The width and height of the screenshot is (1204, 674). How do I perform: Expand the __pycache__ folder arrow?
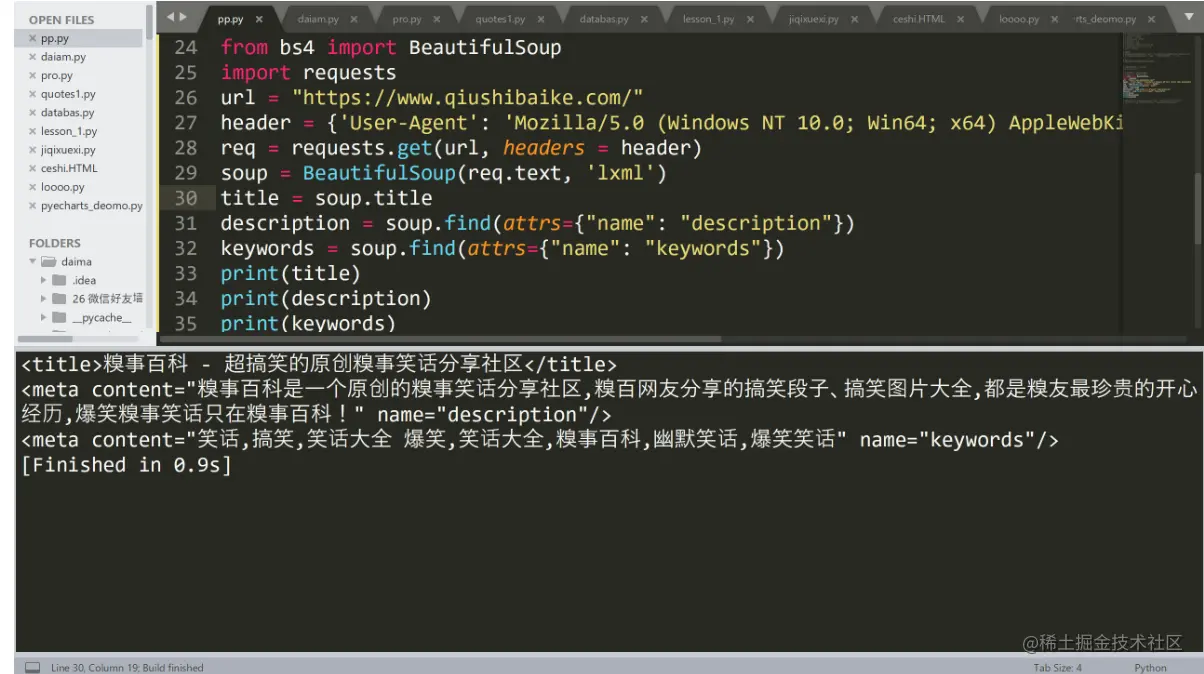[44, 317]
